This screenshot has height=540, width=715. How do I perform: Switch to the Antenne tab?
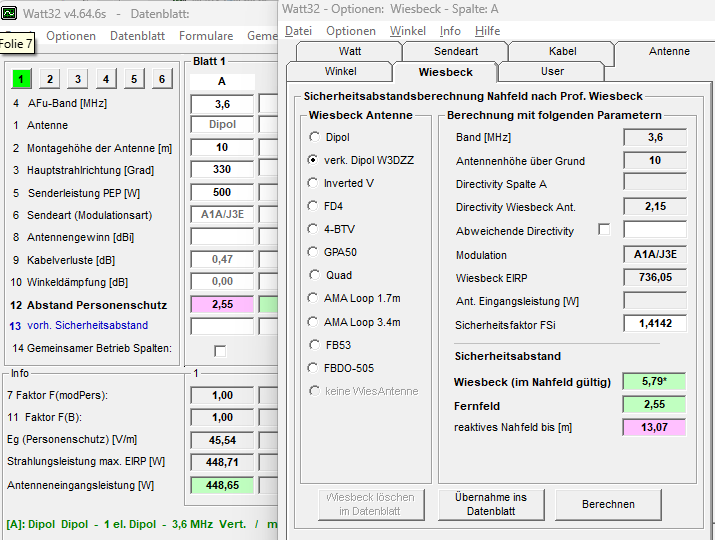(668, 51)
